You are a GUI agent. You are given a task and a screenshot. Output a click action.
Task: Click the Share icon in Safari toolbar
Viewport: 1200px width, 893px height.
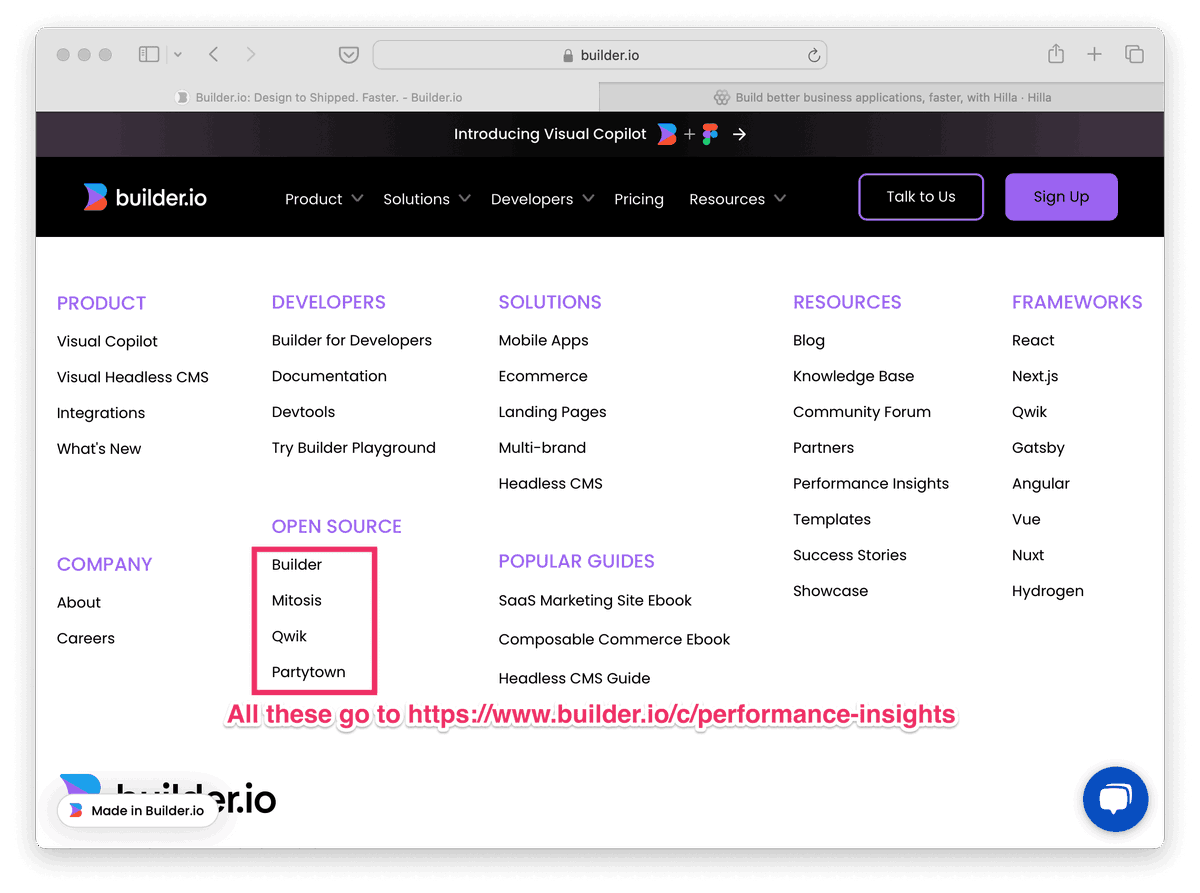[x=1056, y=54]
